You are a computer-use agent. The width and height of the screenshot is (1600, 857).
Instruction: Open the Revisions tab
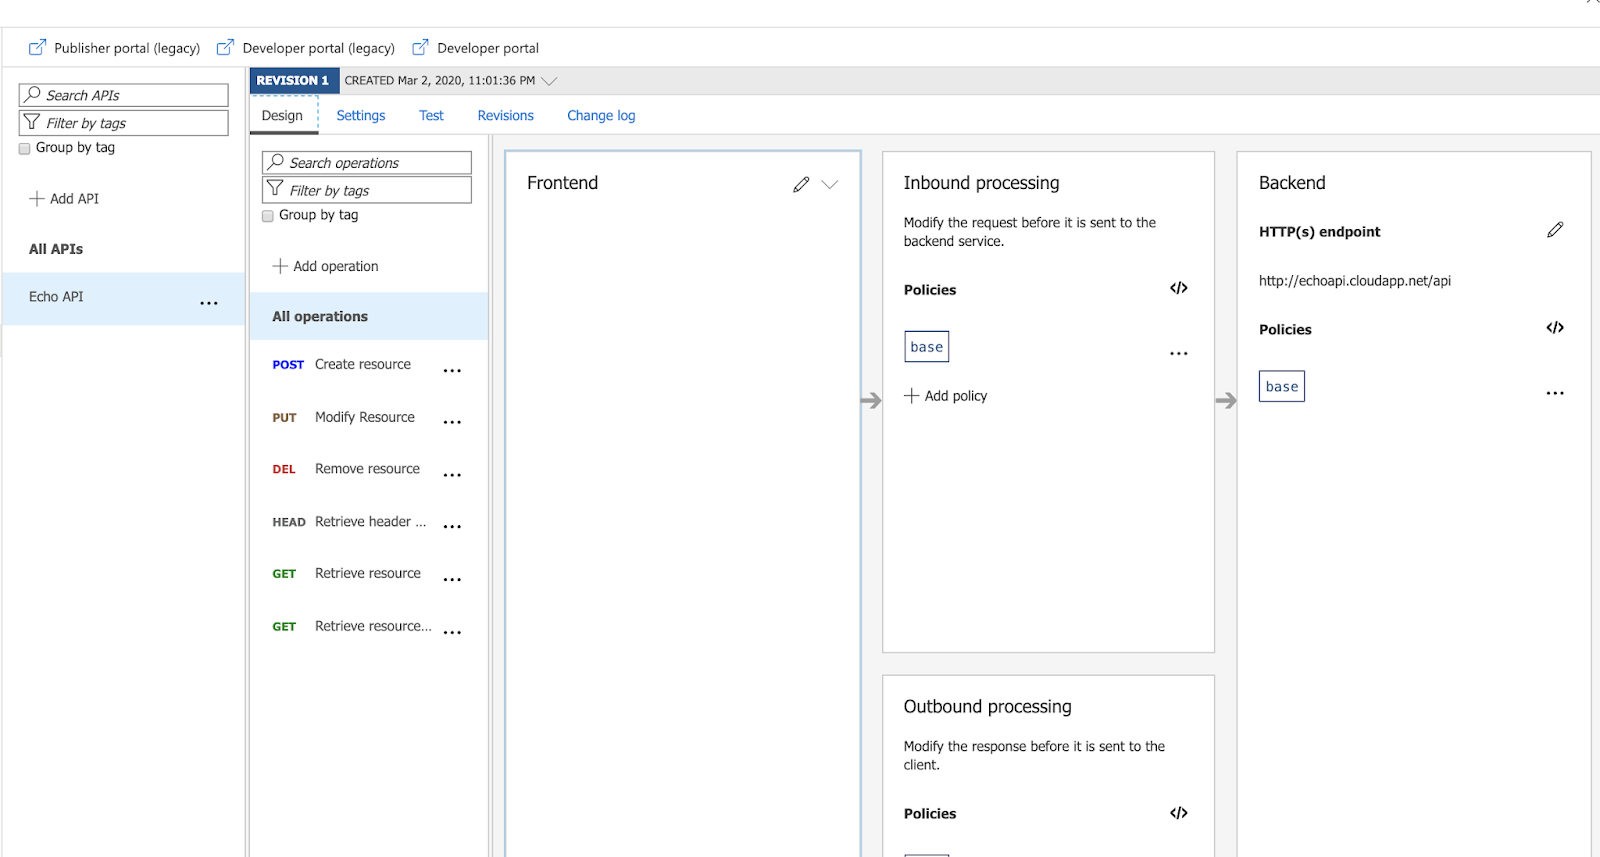coord(505,116)
